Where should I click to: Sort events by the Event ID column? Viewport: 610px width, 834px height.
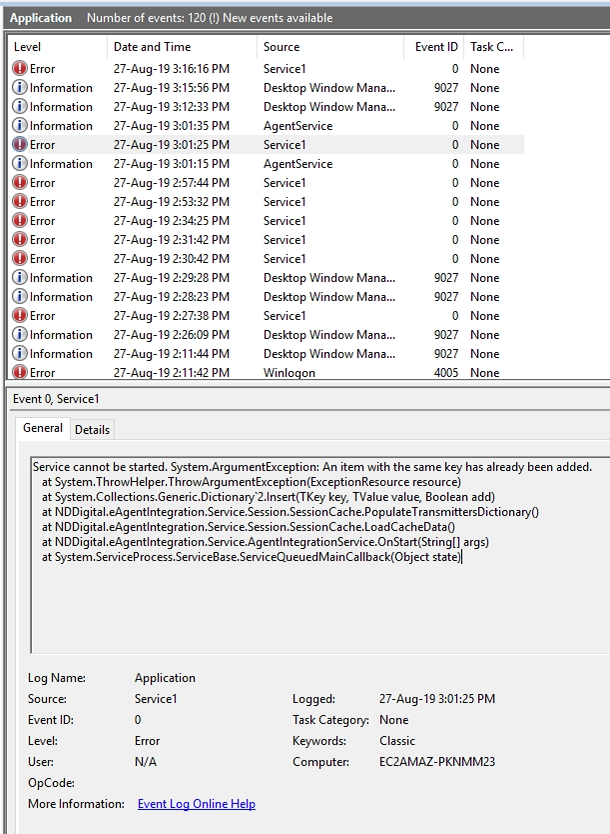coord(436,47)
